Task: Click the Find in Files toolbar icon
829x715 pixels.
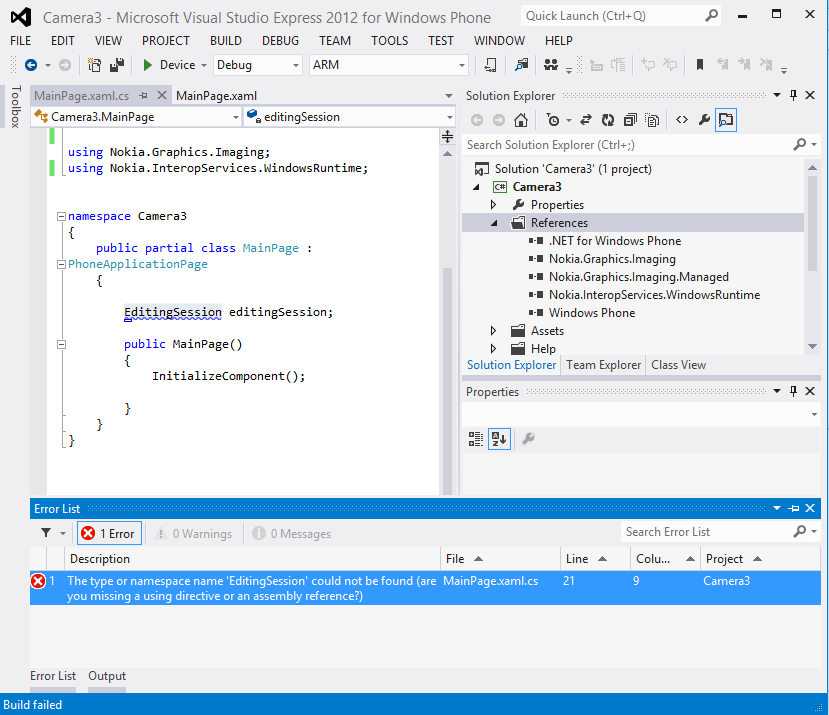Action: 521,65
